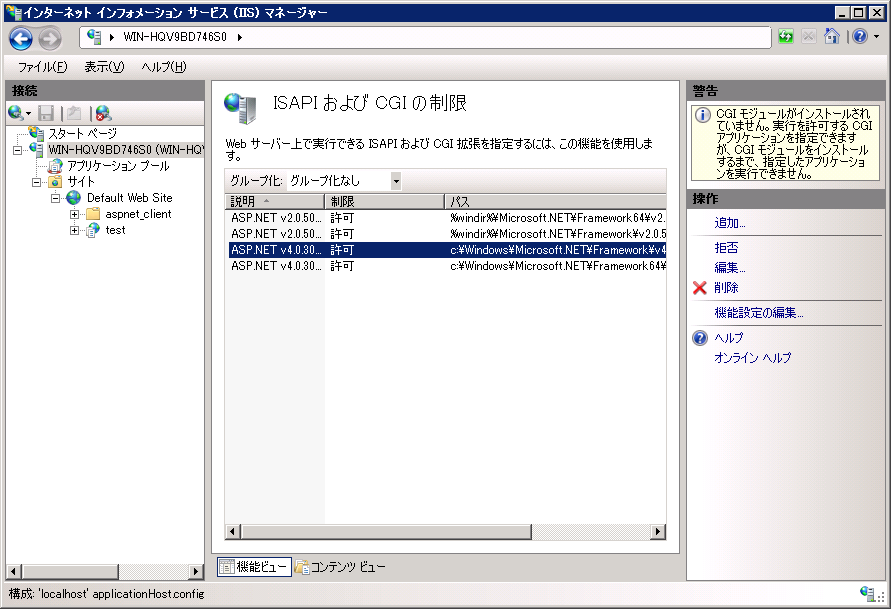
Task: Click the Forward navigation arrow
Action: coord(50,39)
